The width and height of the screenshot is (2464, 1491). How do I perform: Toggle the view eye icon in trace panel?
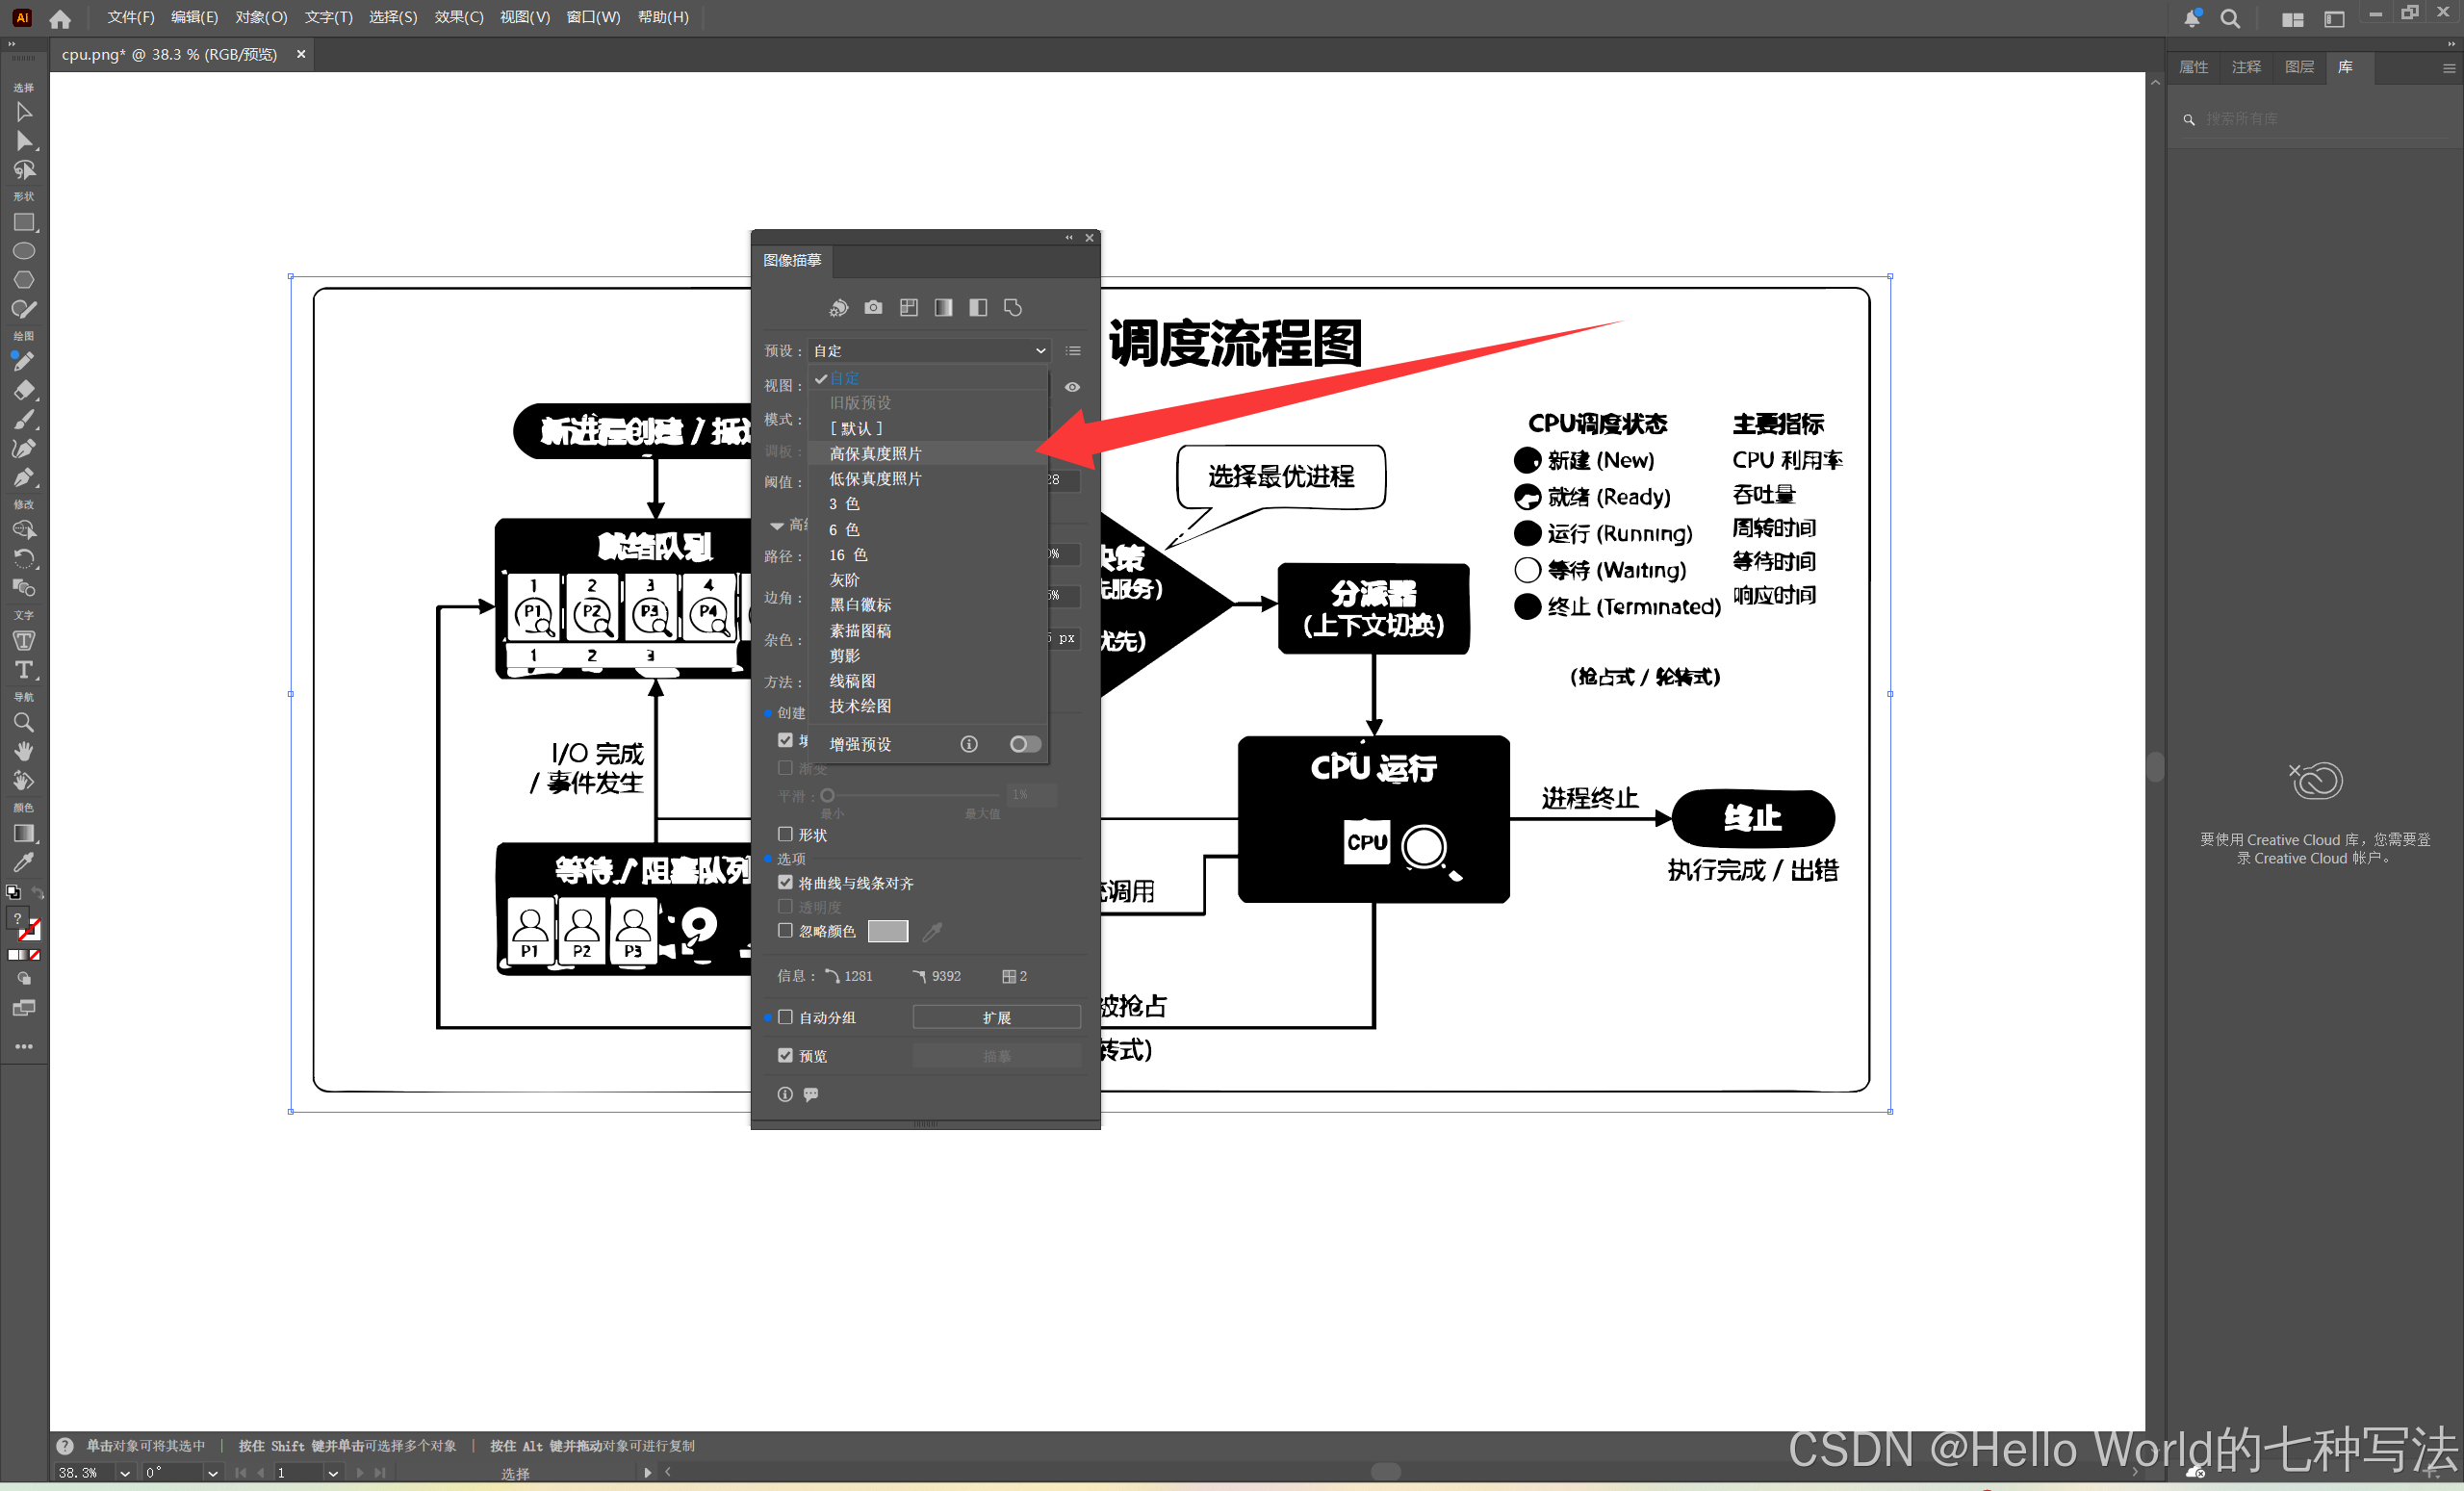1072,387
